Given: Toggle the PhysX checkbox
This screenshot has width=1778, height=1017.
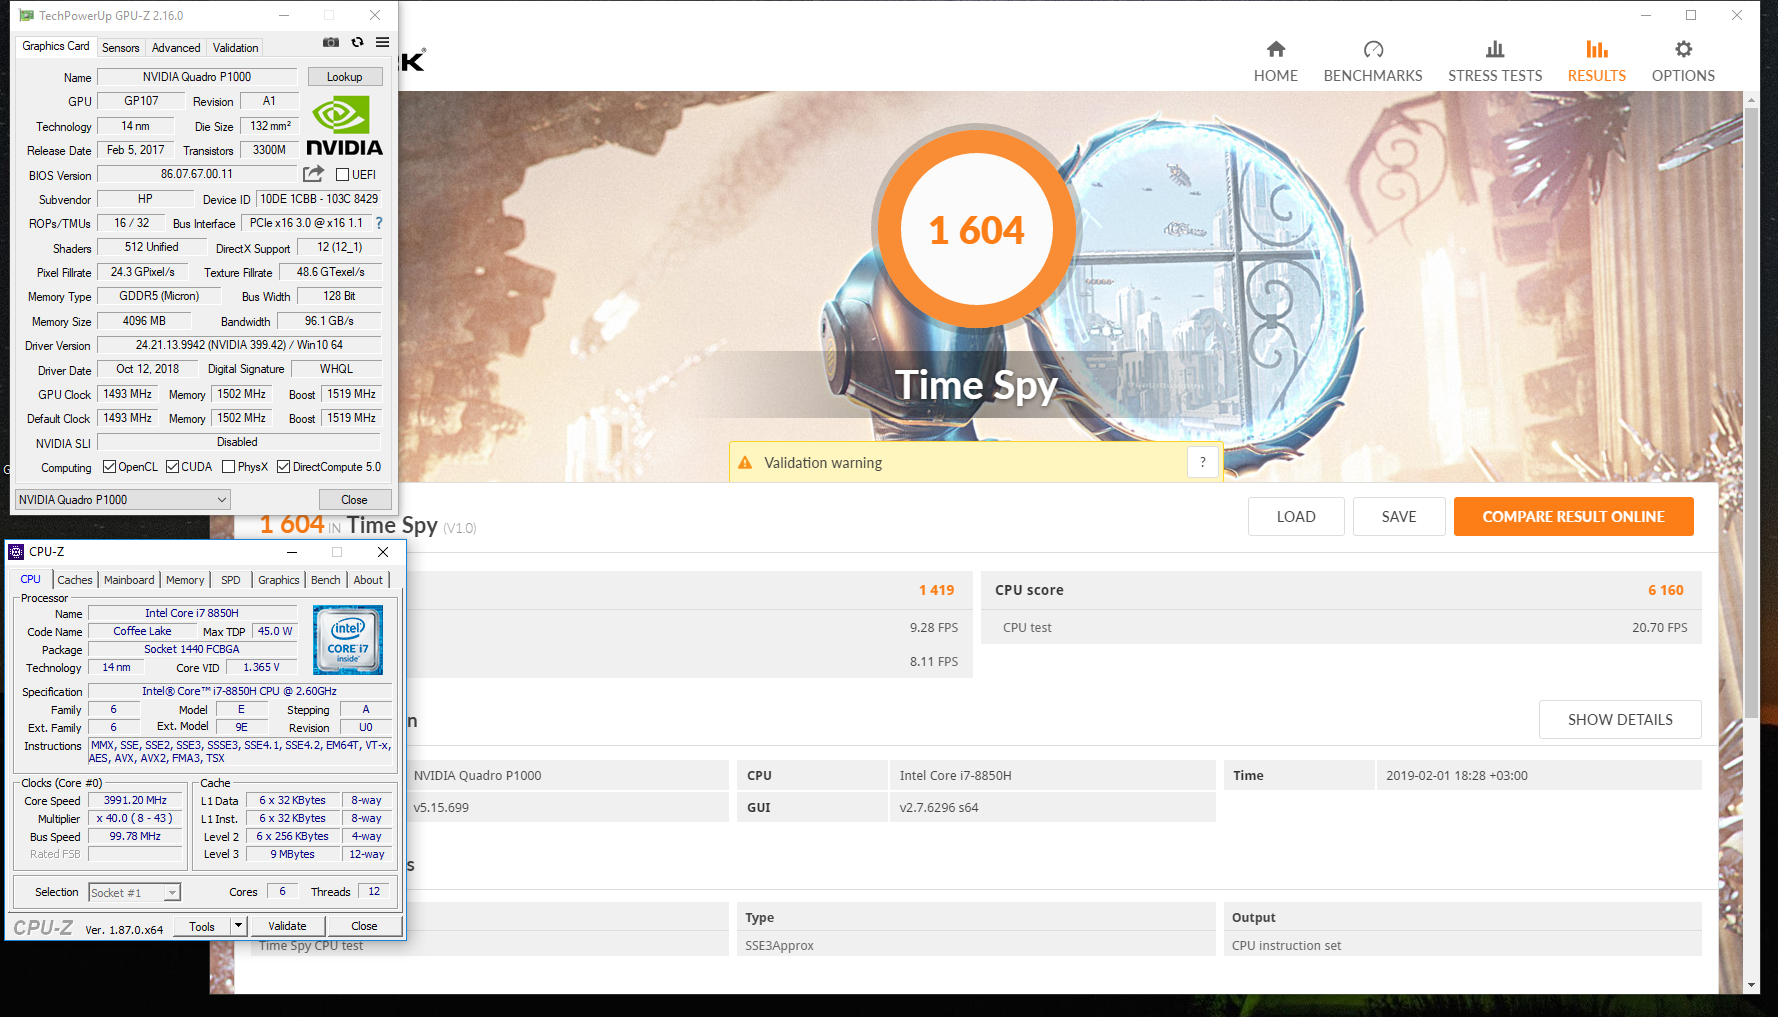Looking at the screenshot, I should point(229,467).
